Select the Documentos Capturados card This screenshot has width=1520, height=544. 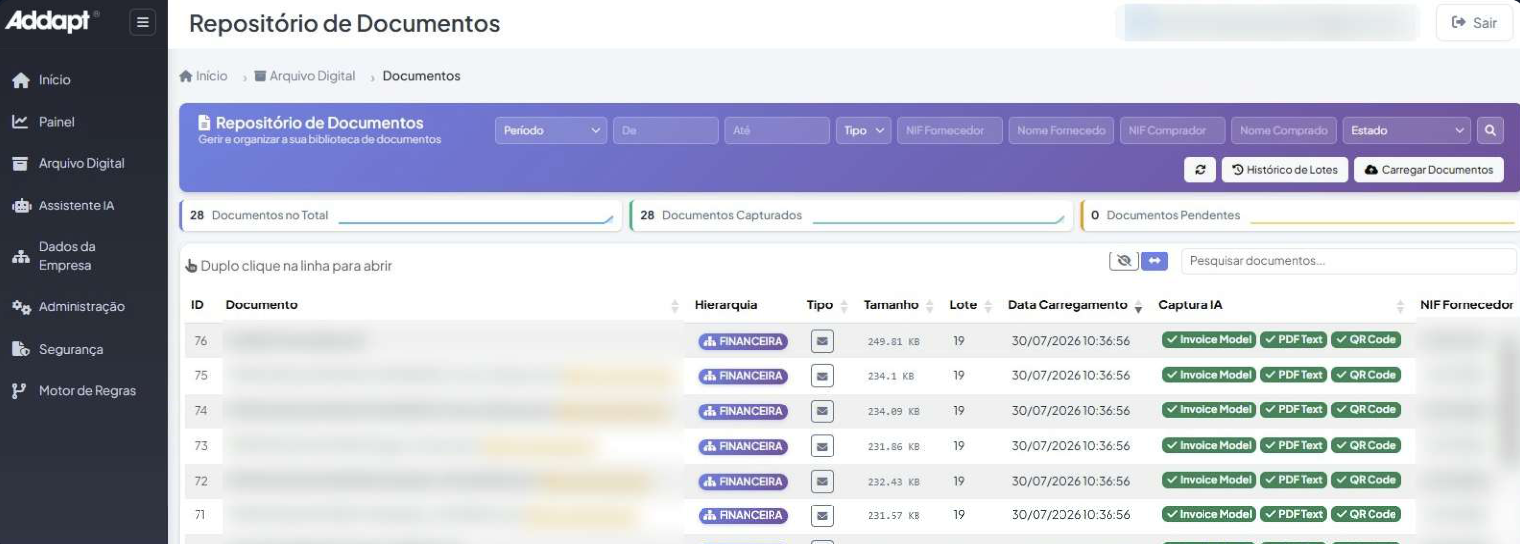pyautogui.click(x=851, y=215)
